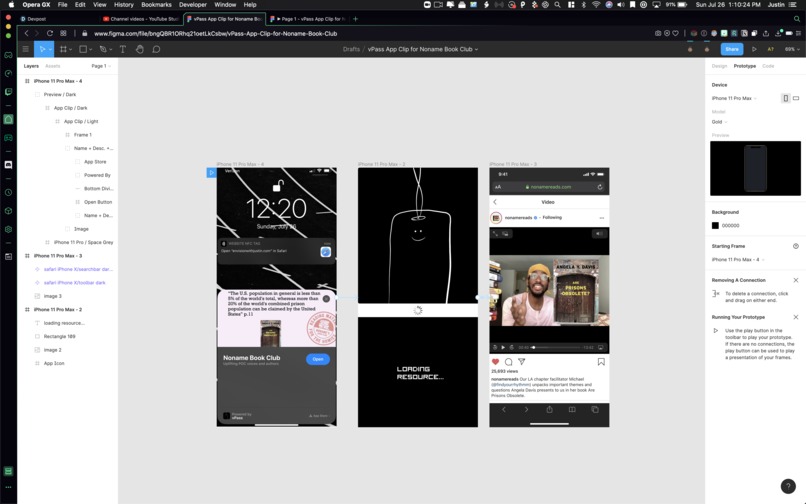
Task: Open starting frame settings icon
Action: coord(796,246)
